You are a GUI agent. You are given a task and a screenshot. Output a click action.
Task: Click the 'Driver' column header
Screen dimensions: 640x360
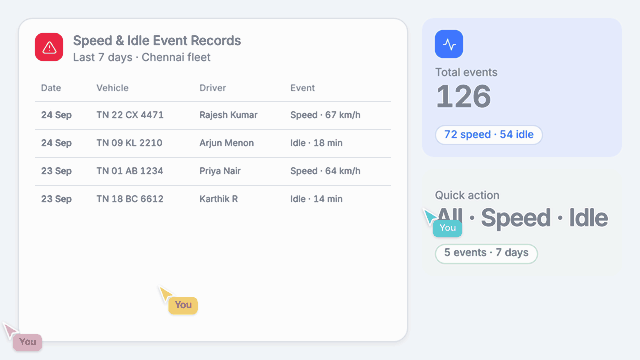pos(213,88)
